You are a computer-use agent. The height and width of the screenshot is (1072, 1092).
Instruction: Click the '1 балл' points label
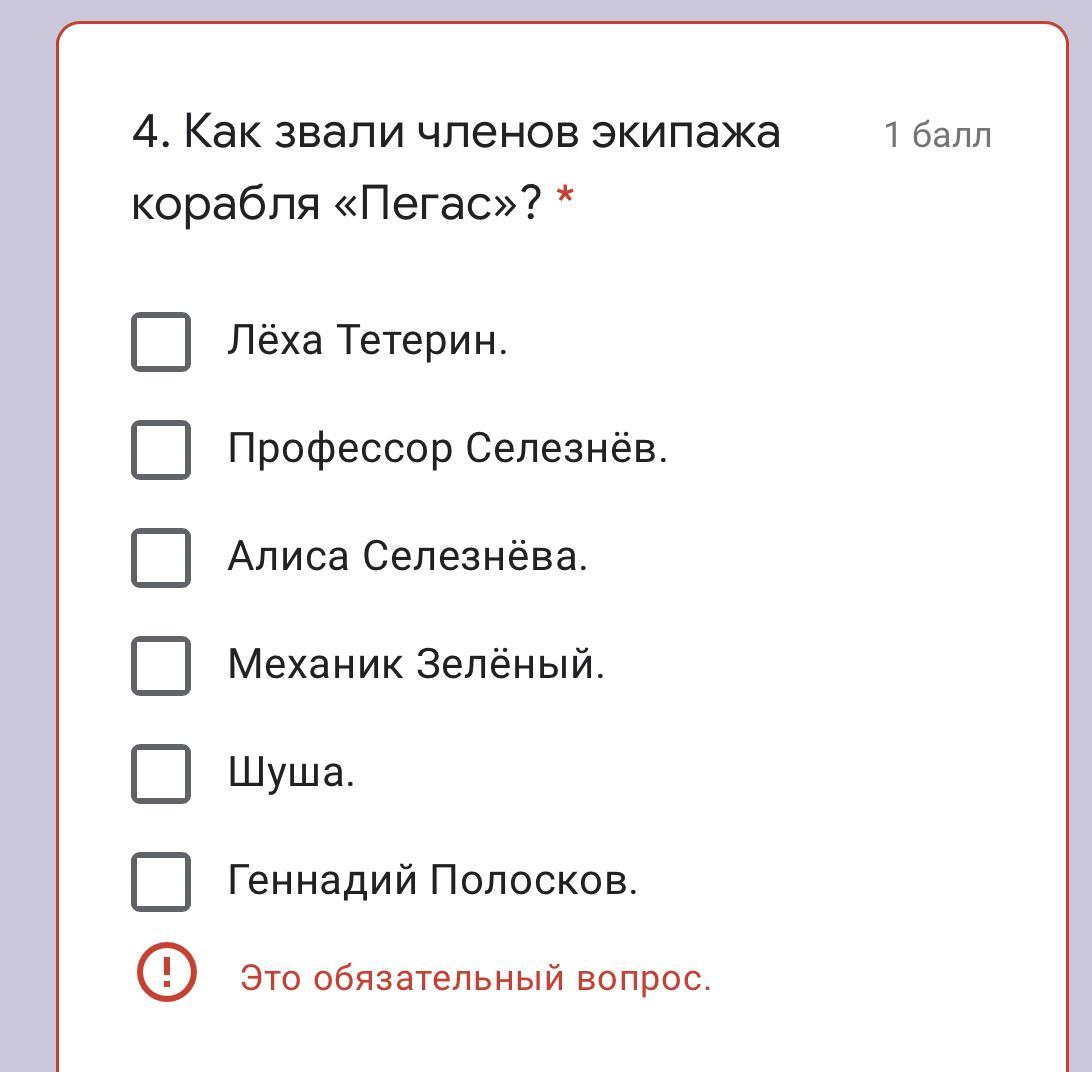[937, 135]
